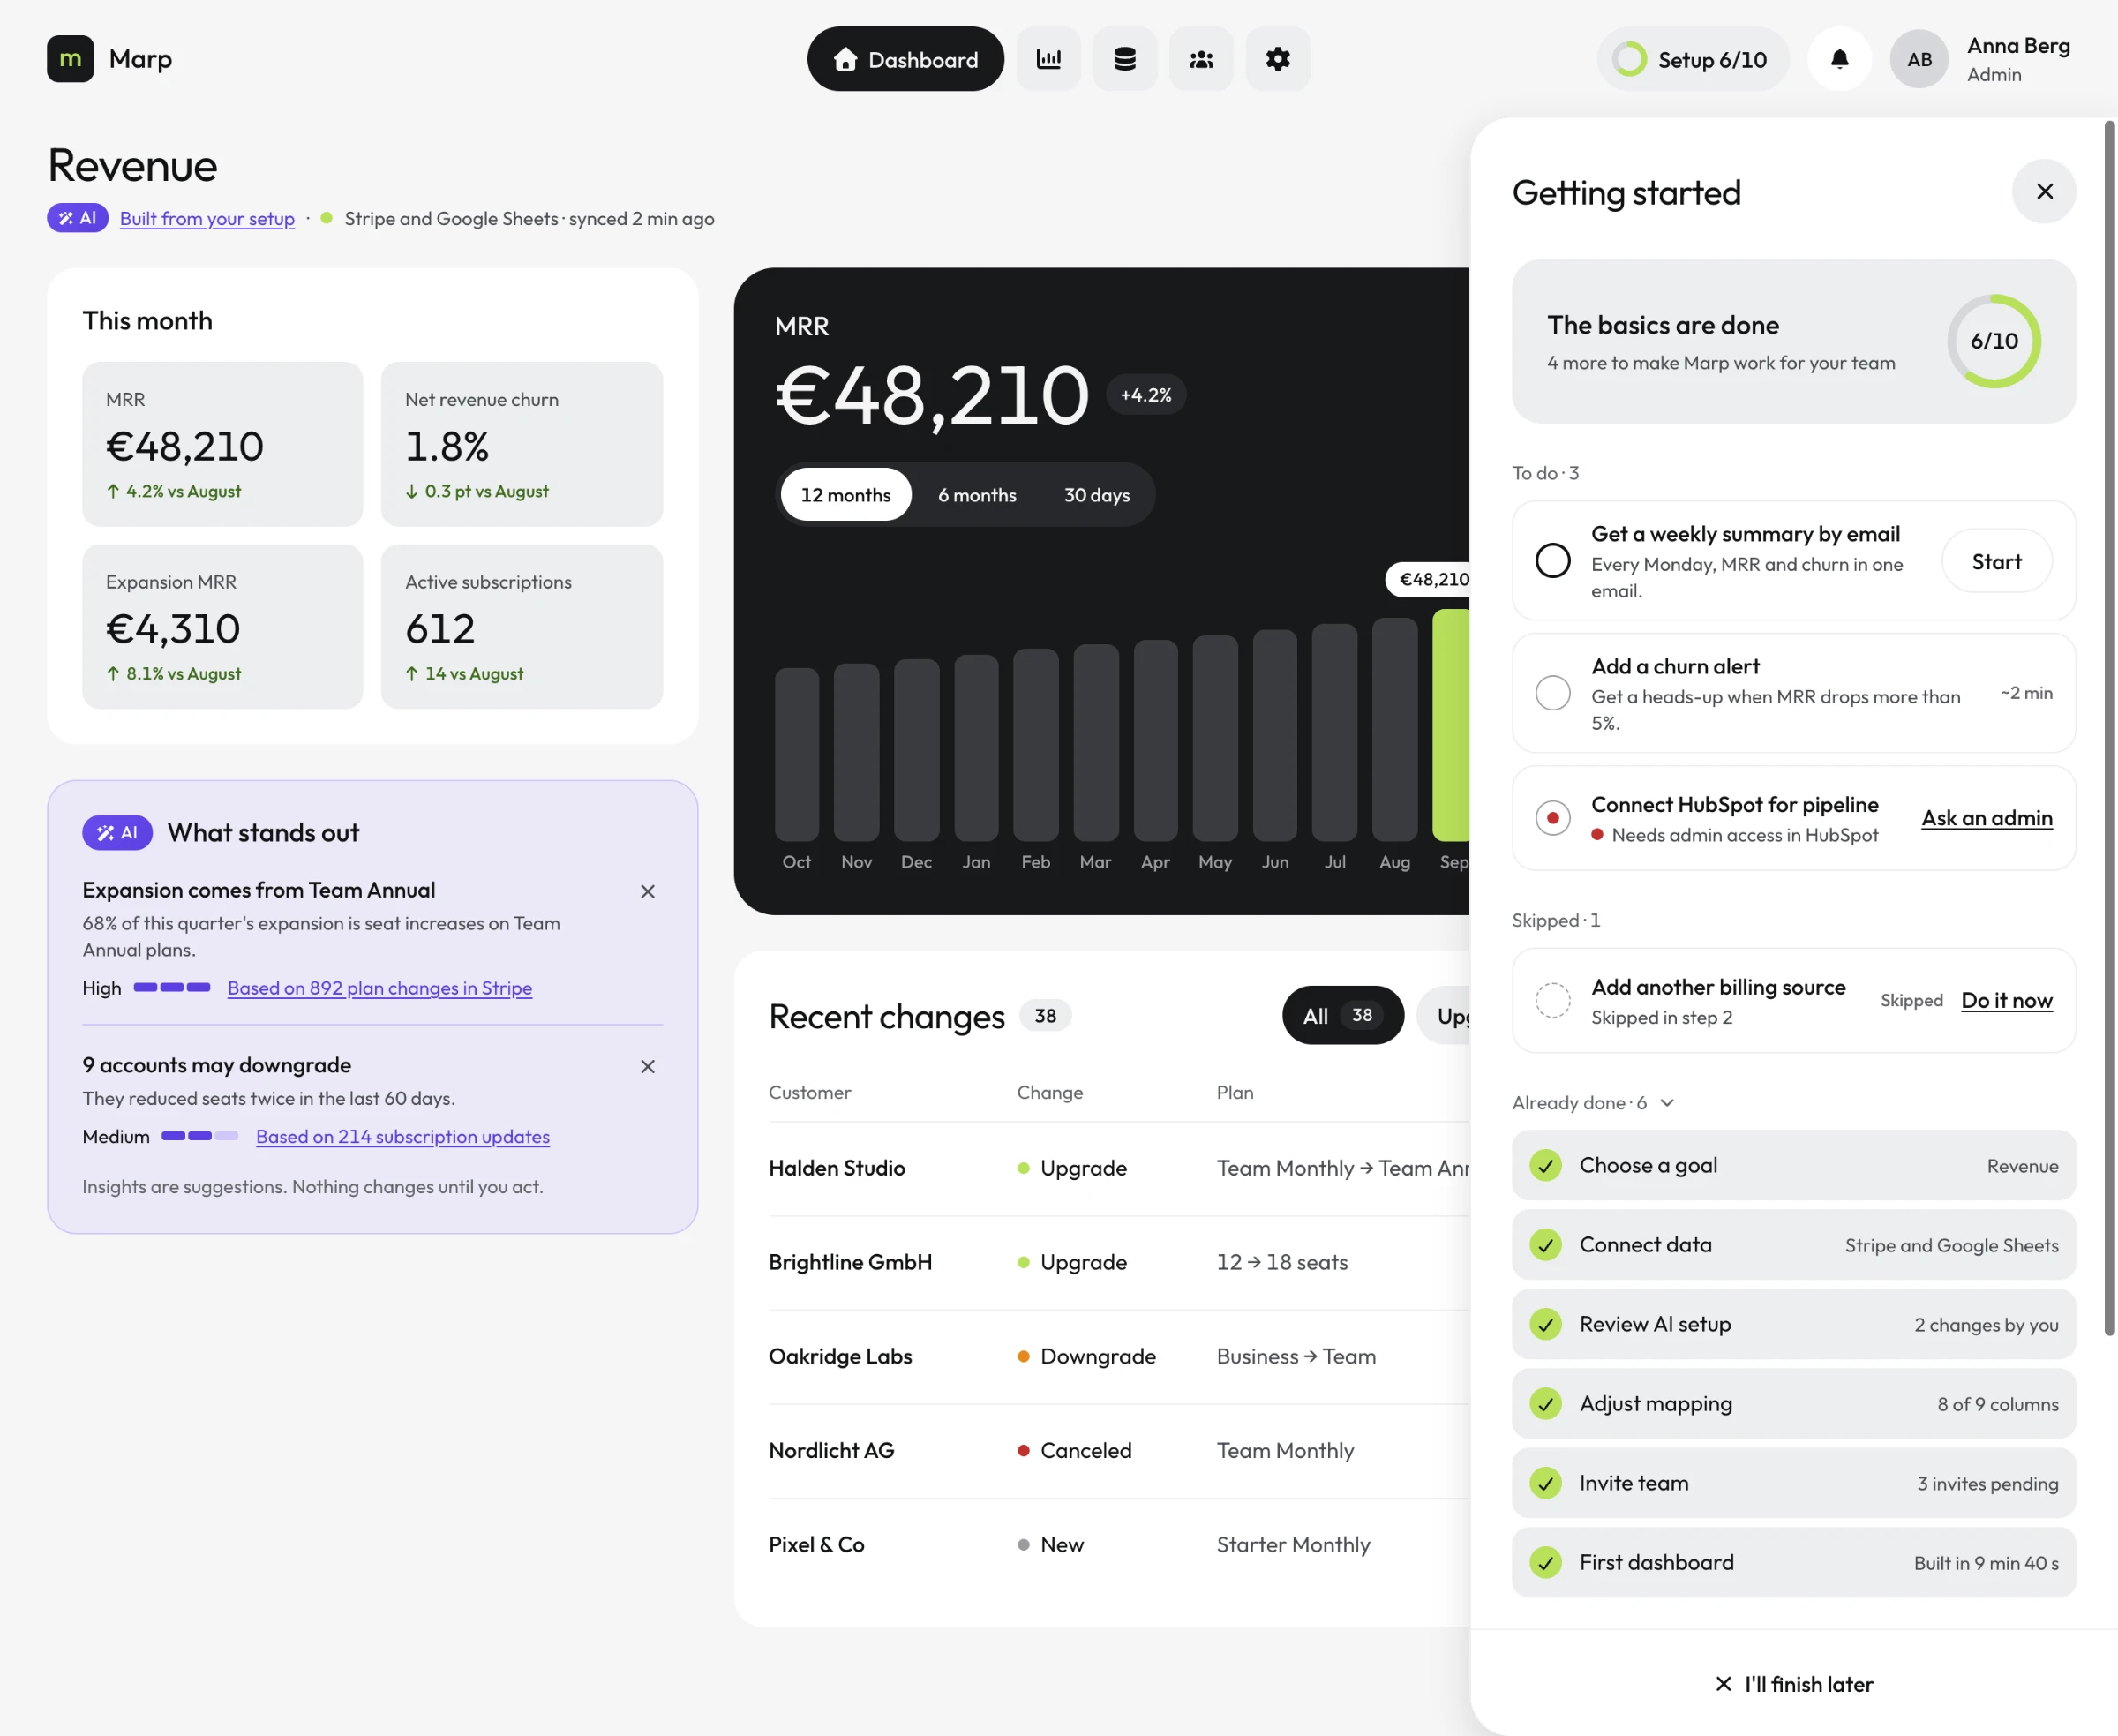This screenshot has width=2118, height=1736.
Task: Click the Setup 6/10 progress pill
Action: click(1692, 59)
